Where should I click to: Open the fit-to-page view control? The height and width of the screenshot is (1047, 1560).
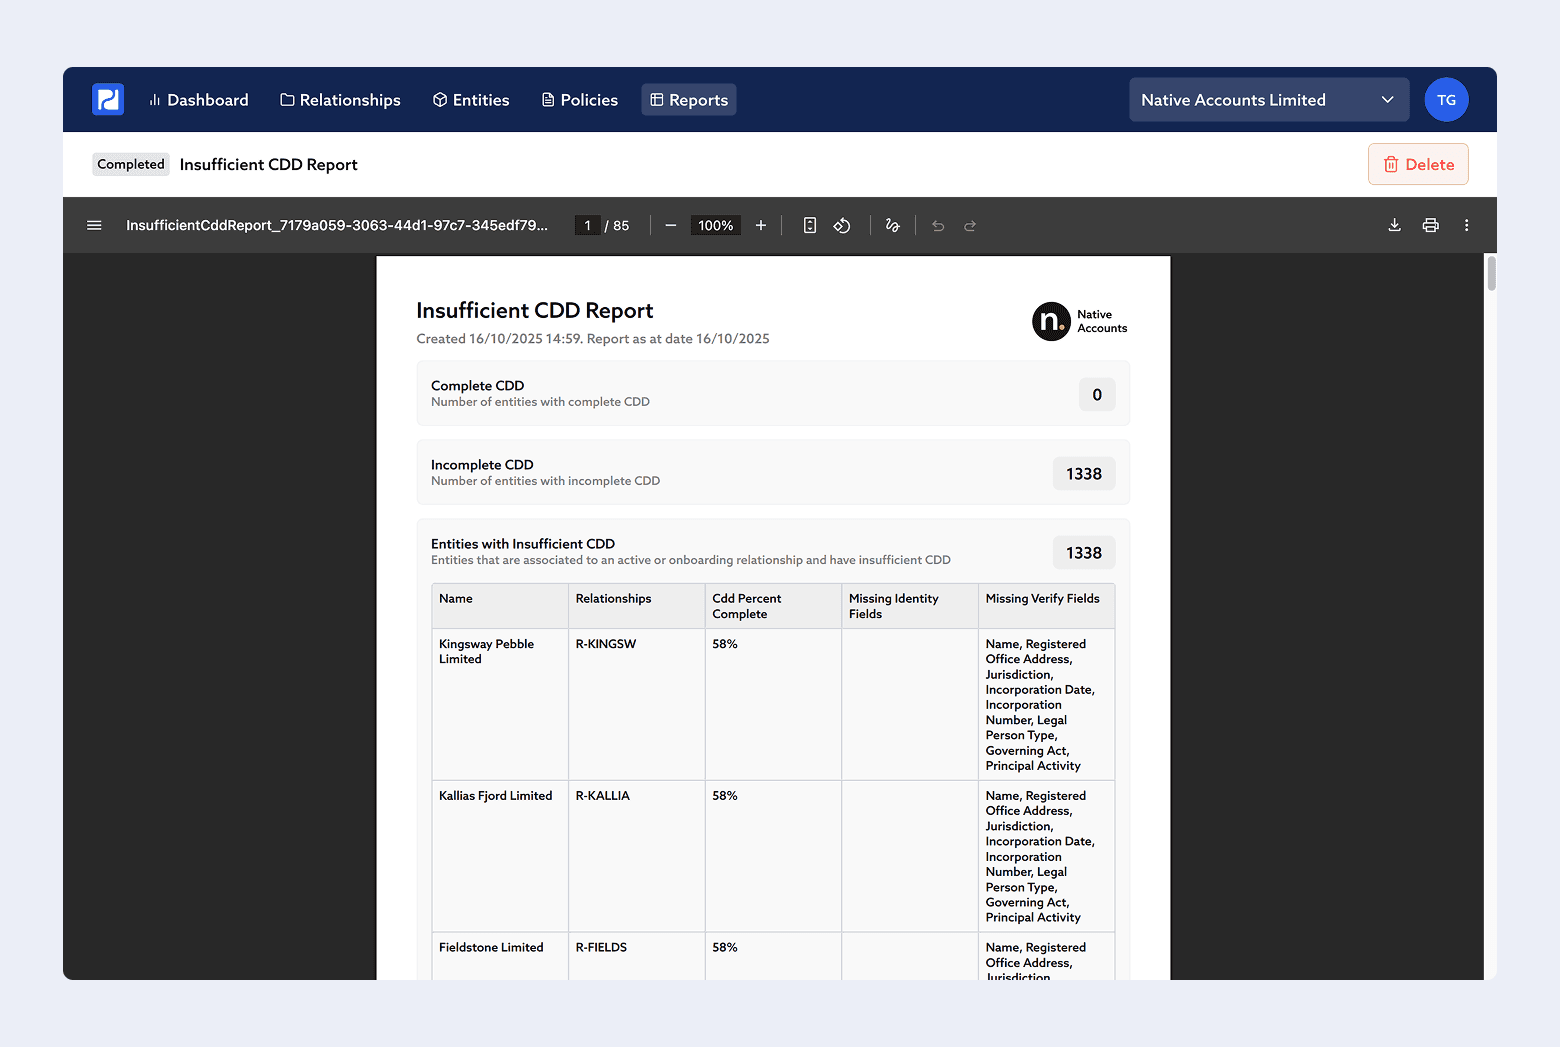[x=809, y=225]
